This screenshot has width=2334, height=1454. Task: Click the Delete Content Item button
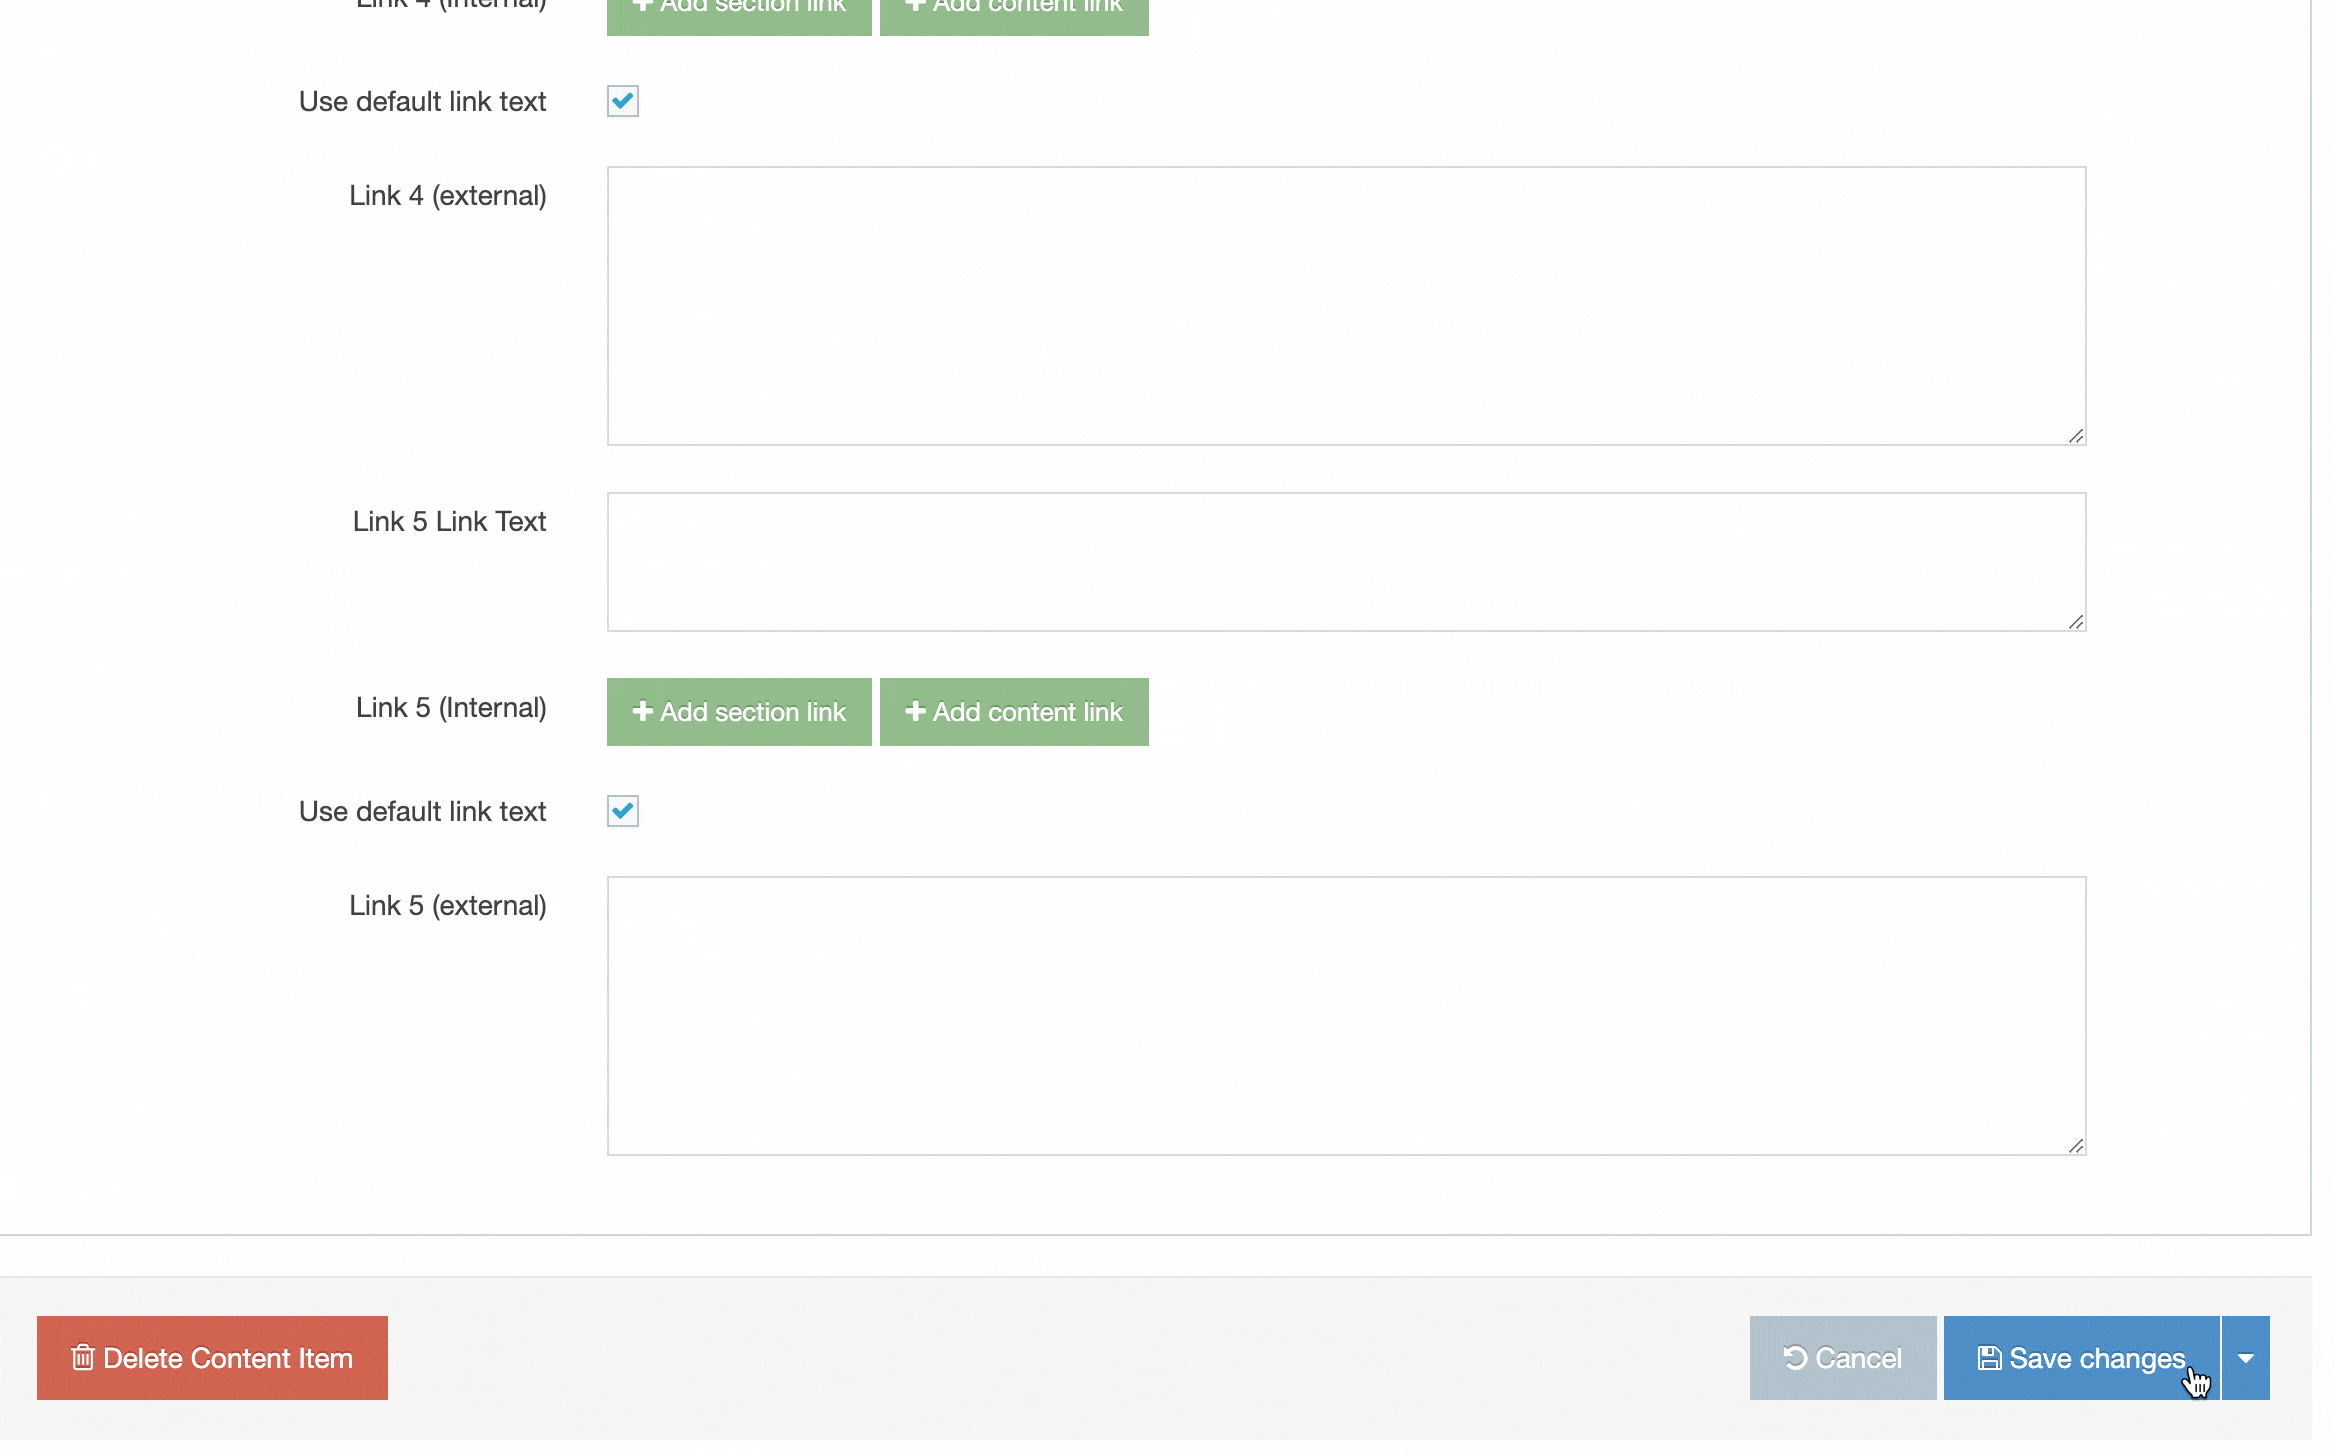coord(212,1357)
